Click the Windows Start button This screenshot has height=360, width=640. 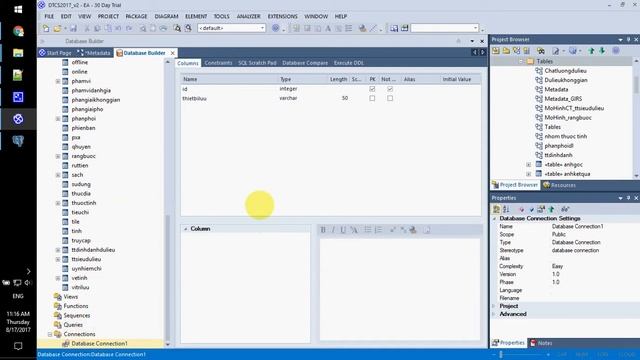coord(18,9)
